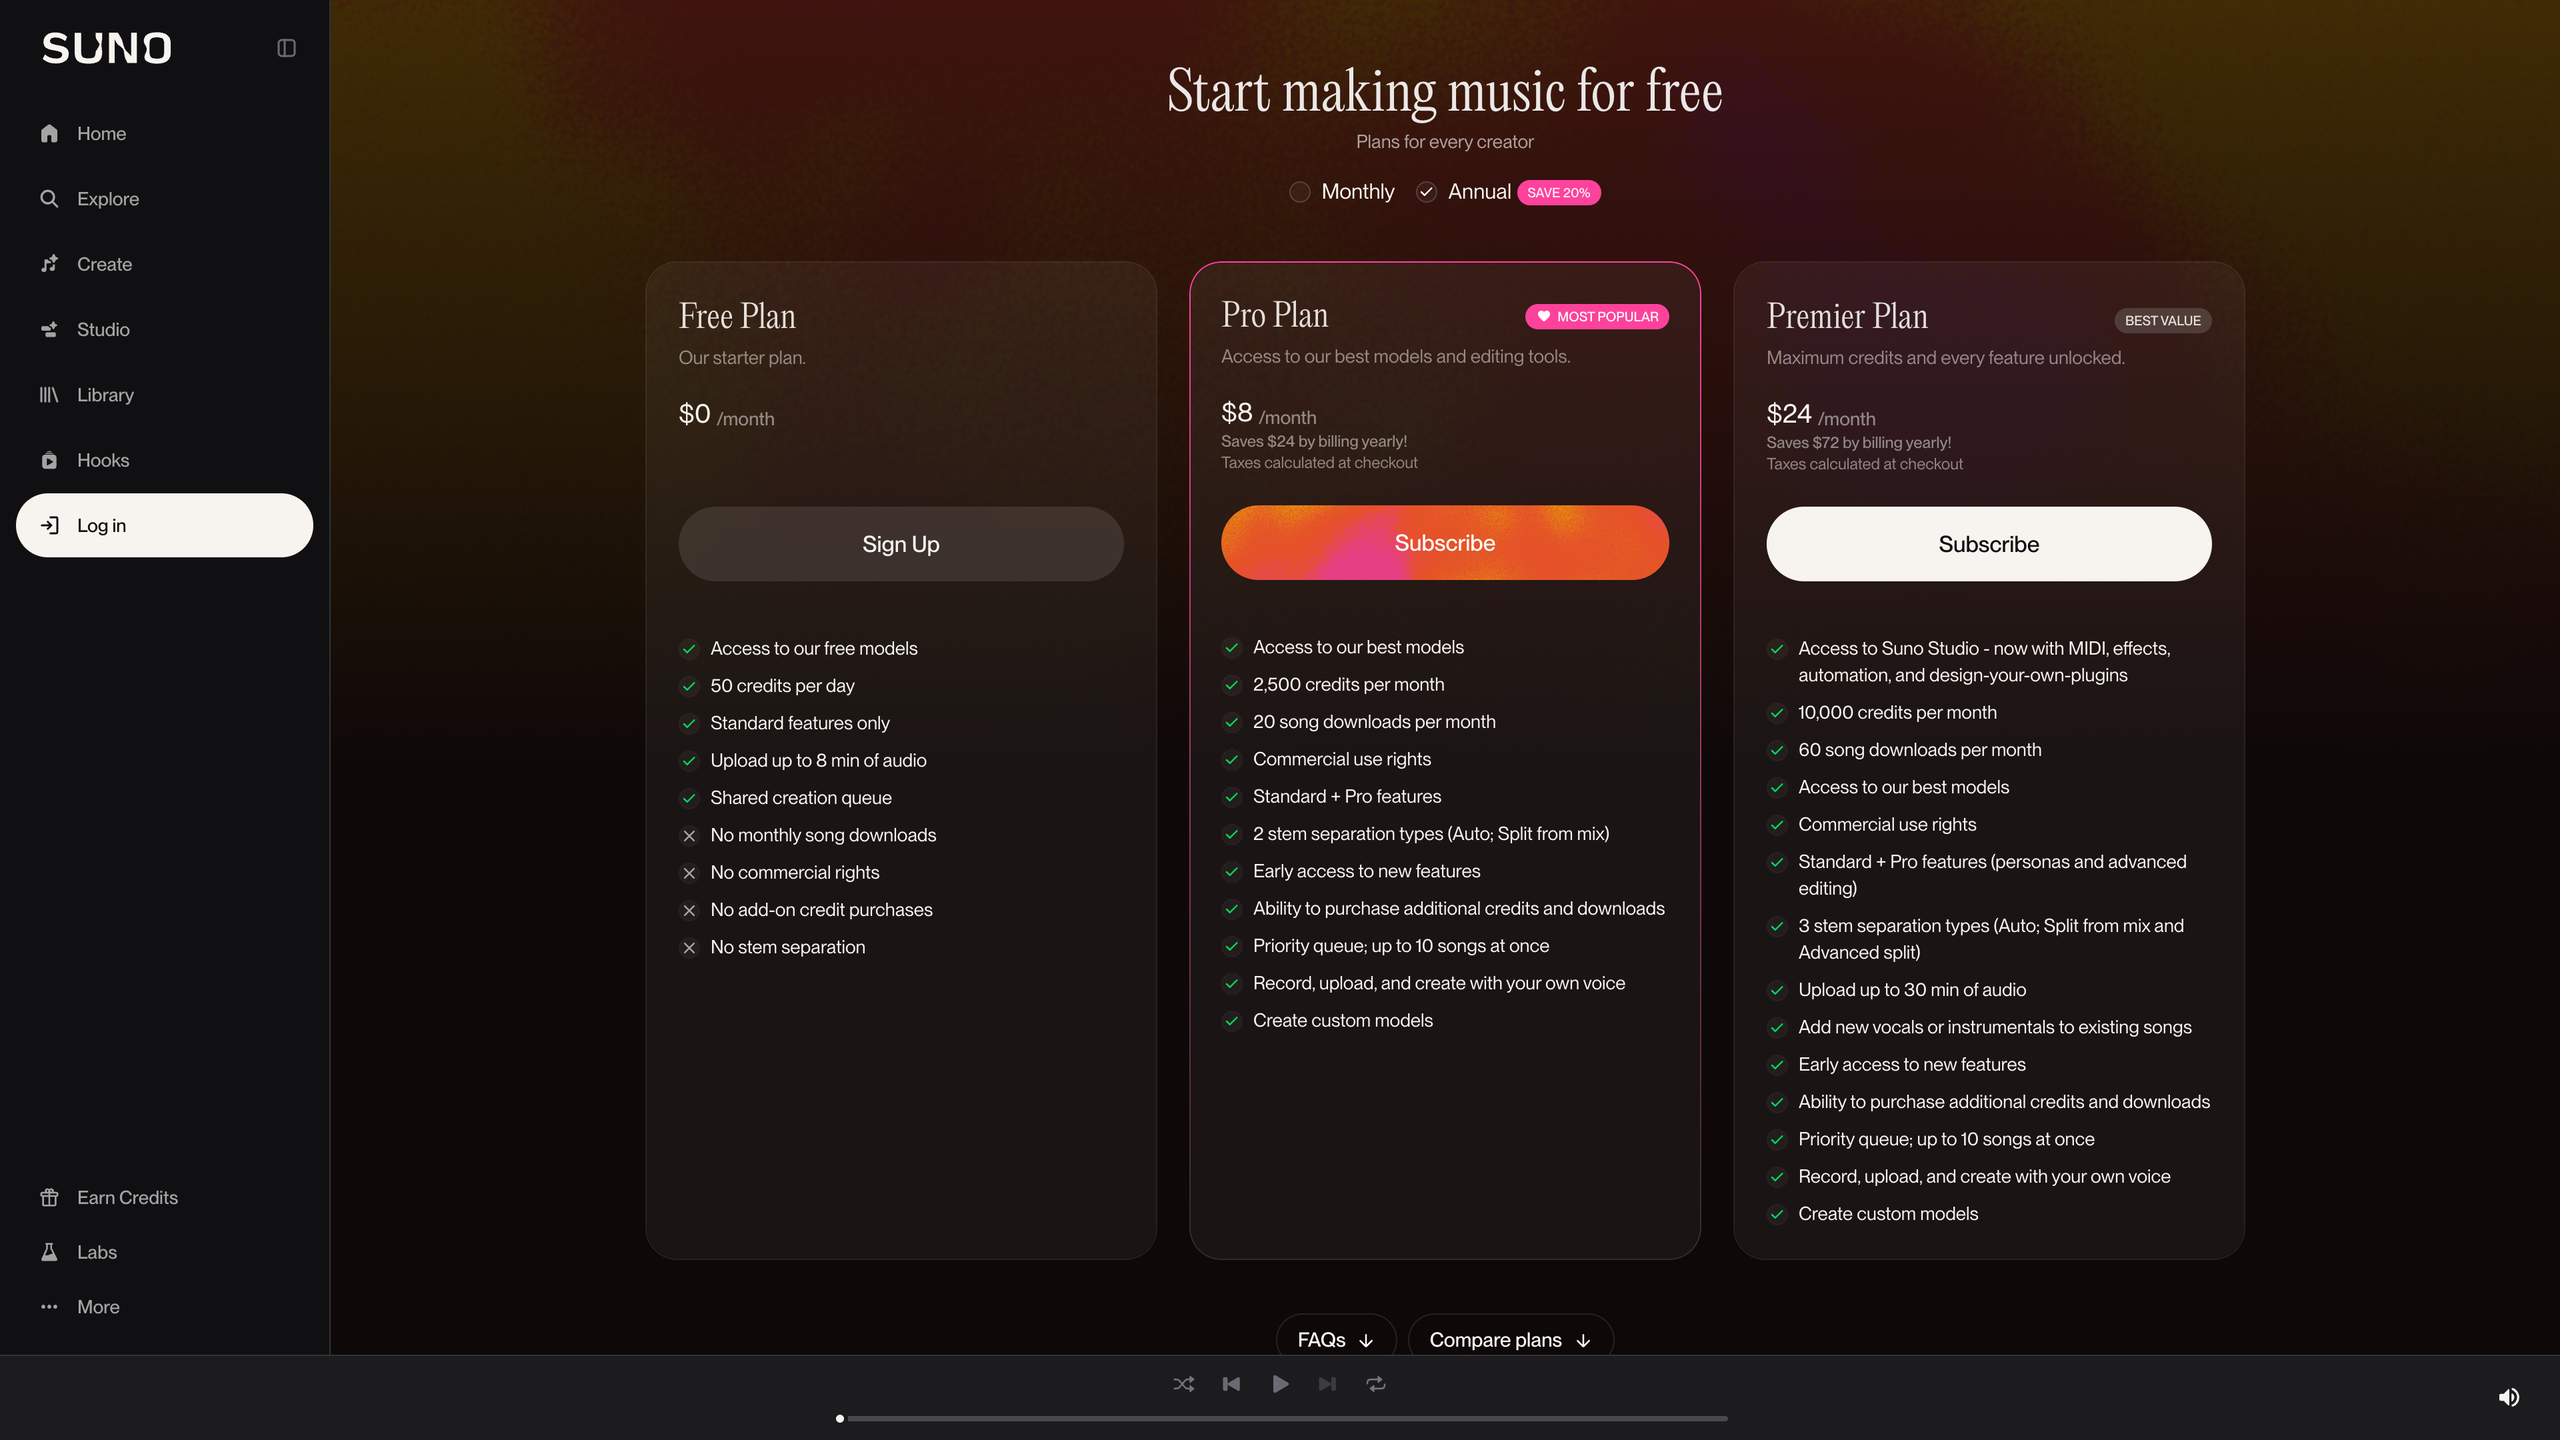Click '20 song downloads per month' text

1374,722
